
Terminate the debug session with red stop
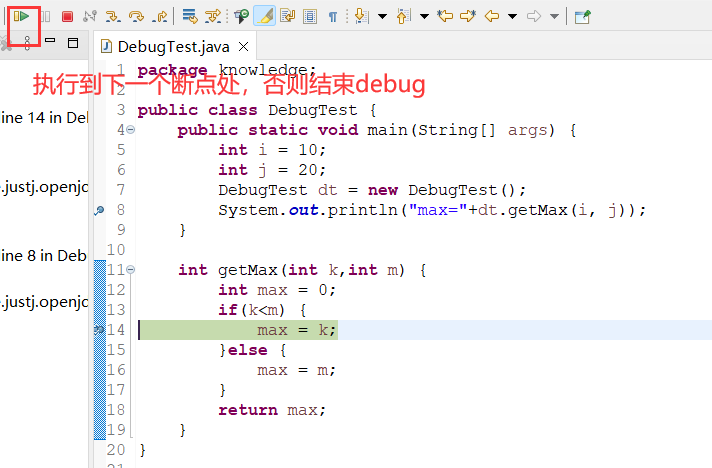pos(67,17)
